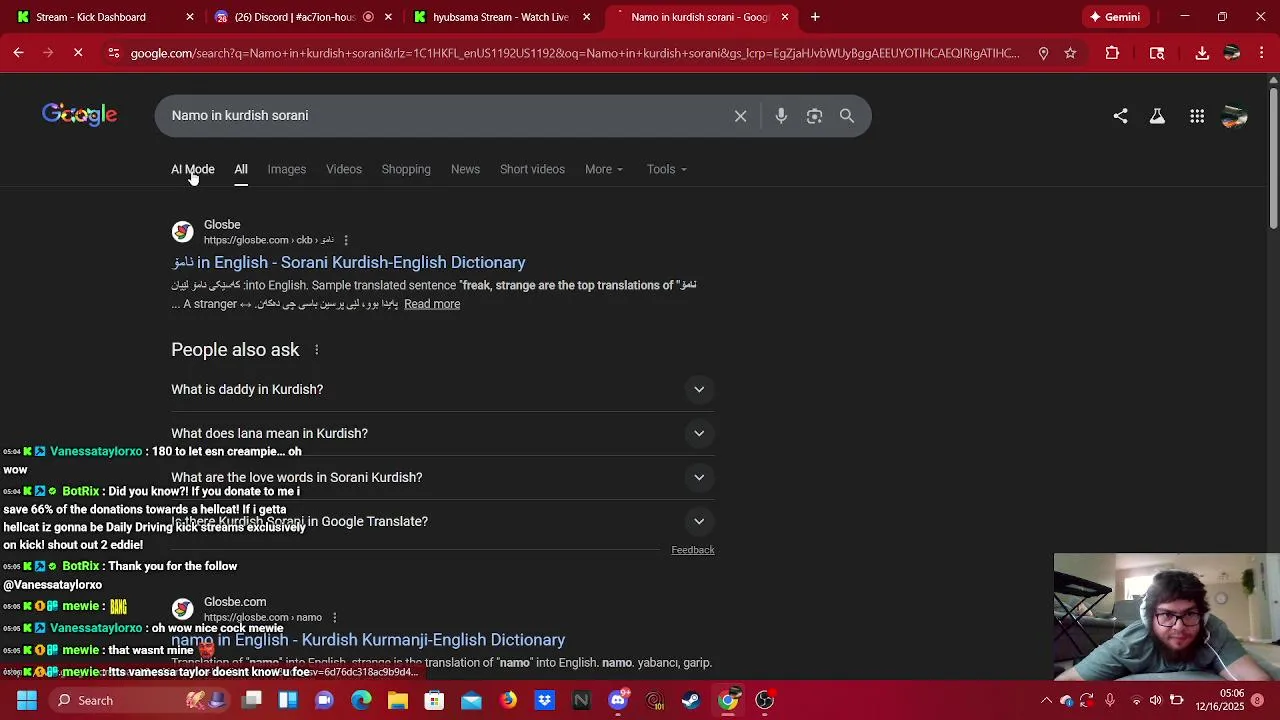The image size is (1280, 720).
Task: Select the Short videos search tab
Action: (x=532, y=169)
